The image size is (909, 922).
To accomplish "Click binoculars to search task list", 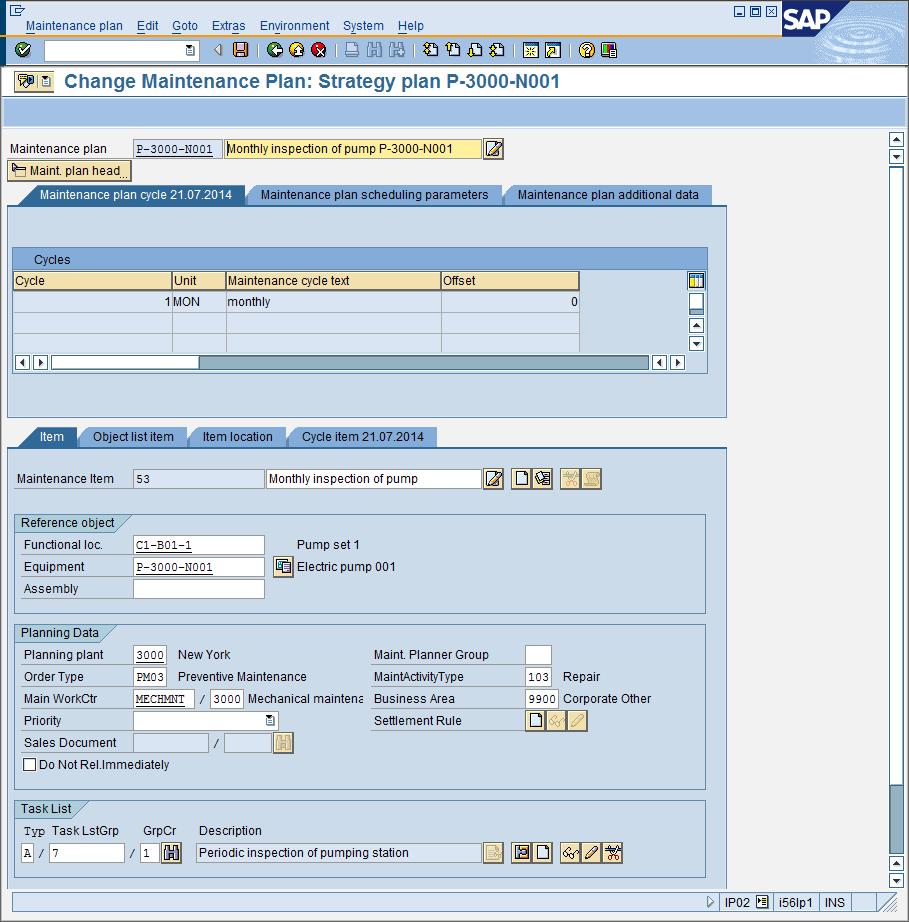I will 171,853.
